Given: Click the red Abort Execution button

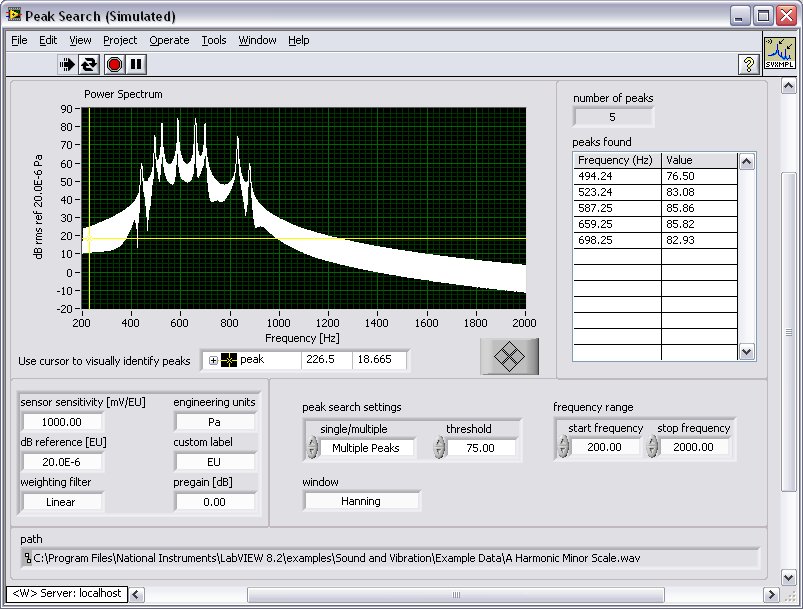Looking at the screenshot, I should 114,65.
